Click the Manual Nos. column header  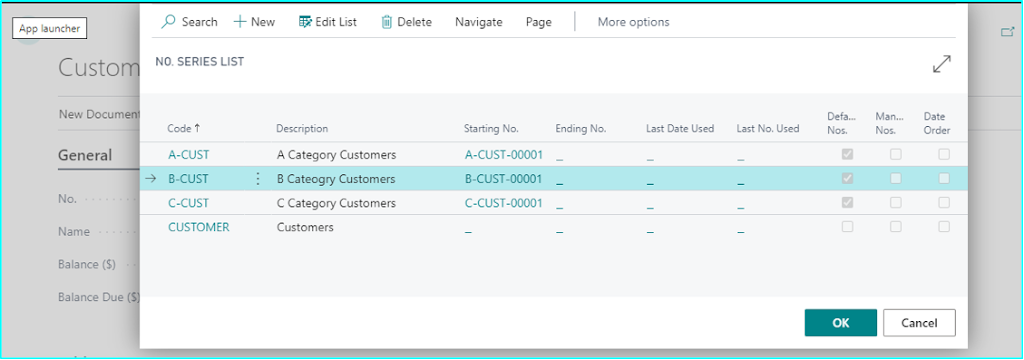coord(889,123)
